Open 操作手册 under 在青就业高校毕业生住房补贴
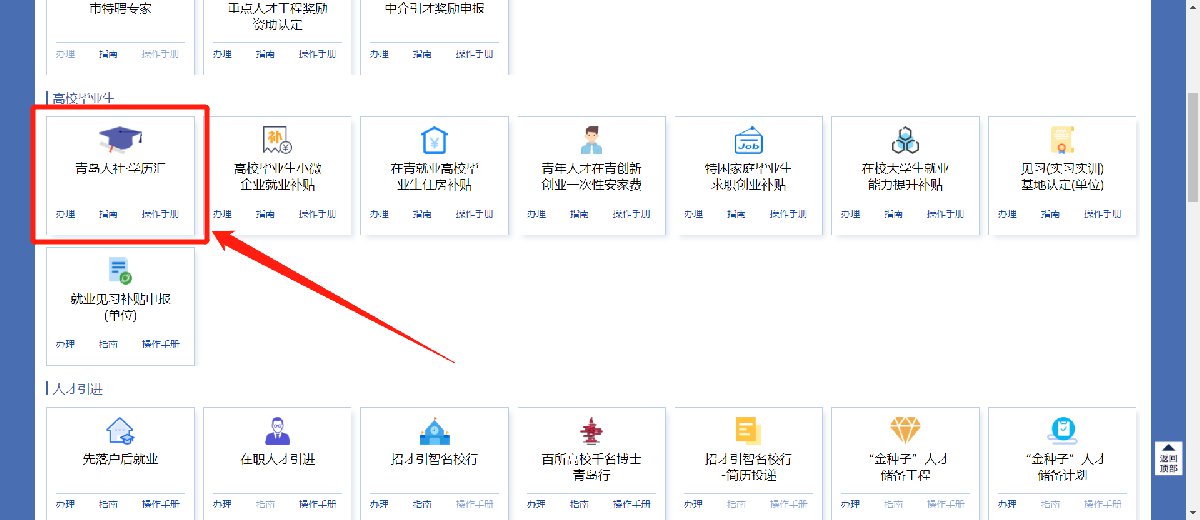 coord(474,214)
